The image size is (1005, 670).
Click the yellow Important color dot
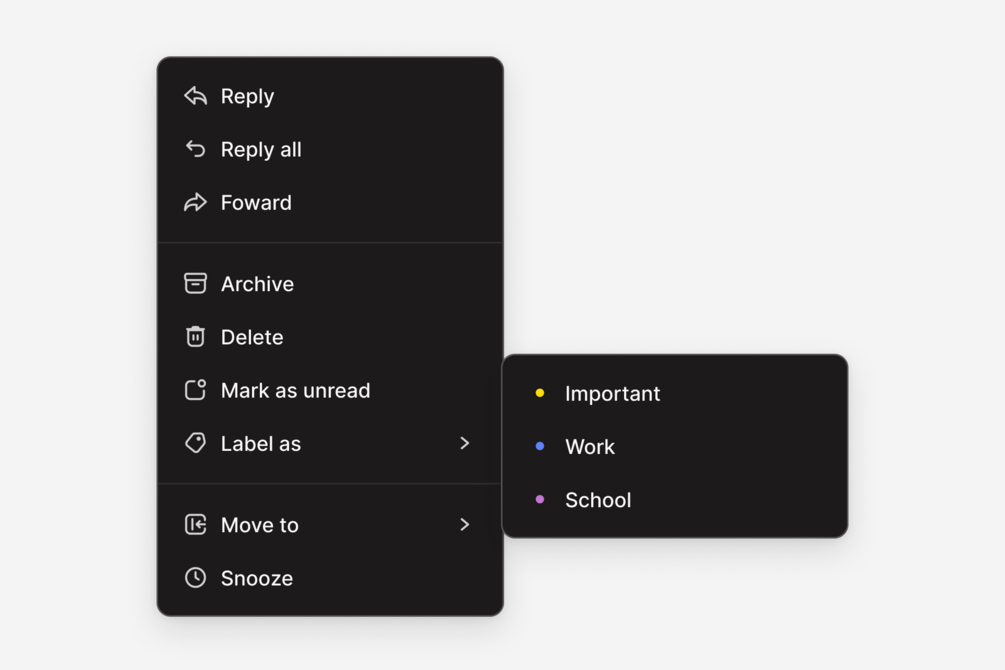point(540,393)
